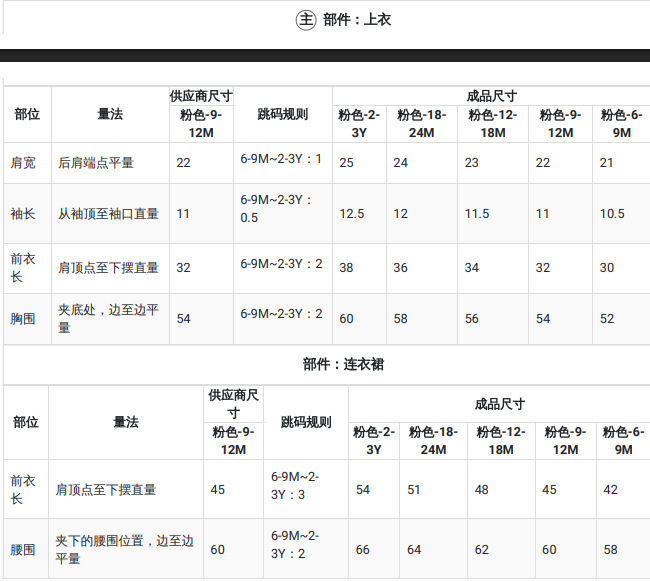Select the 夹底处，边至边平量 cell
650x581 pixels.
pyautogui.click(x=108, y=318)
